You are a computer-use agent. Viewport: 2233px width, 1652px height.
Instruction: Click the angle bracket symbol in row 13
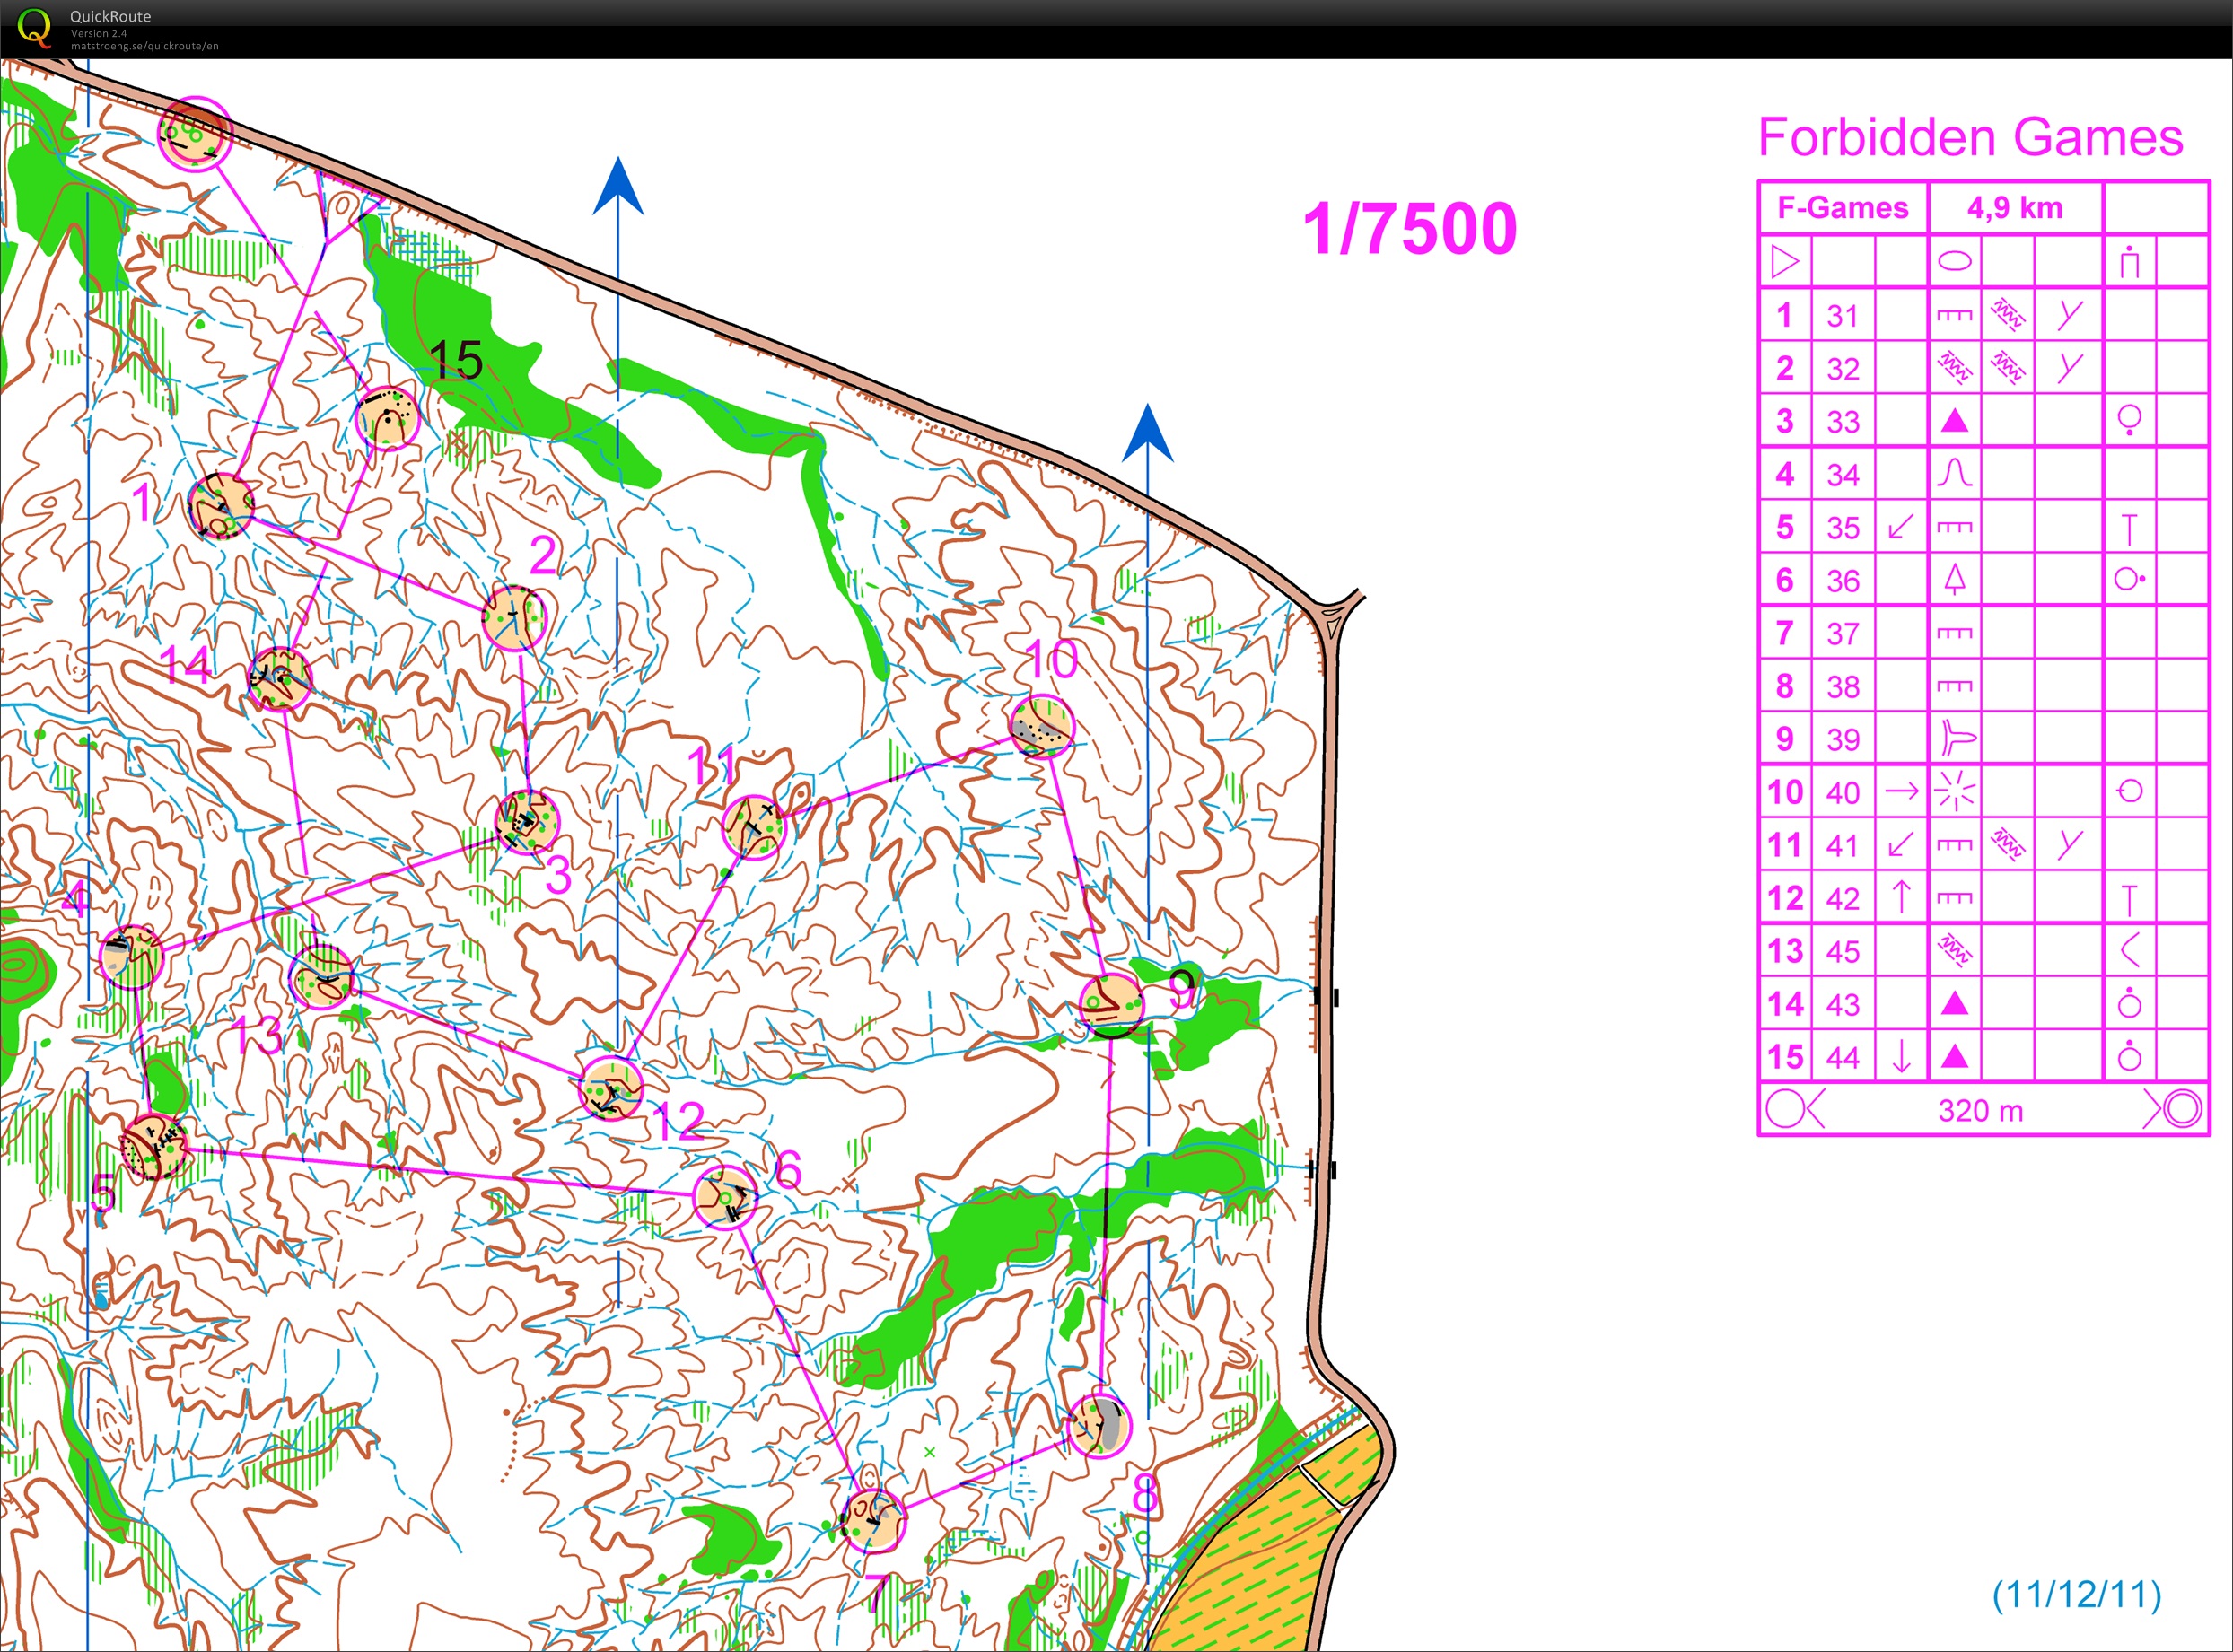[x=2130, y=950]
